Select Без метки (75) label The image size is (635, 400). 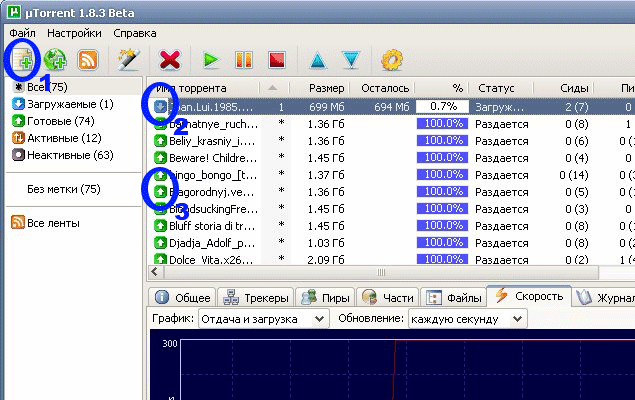pyautogui.click(x=64, y=189)
